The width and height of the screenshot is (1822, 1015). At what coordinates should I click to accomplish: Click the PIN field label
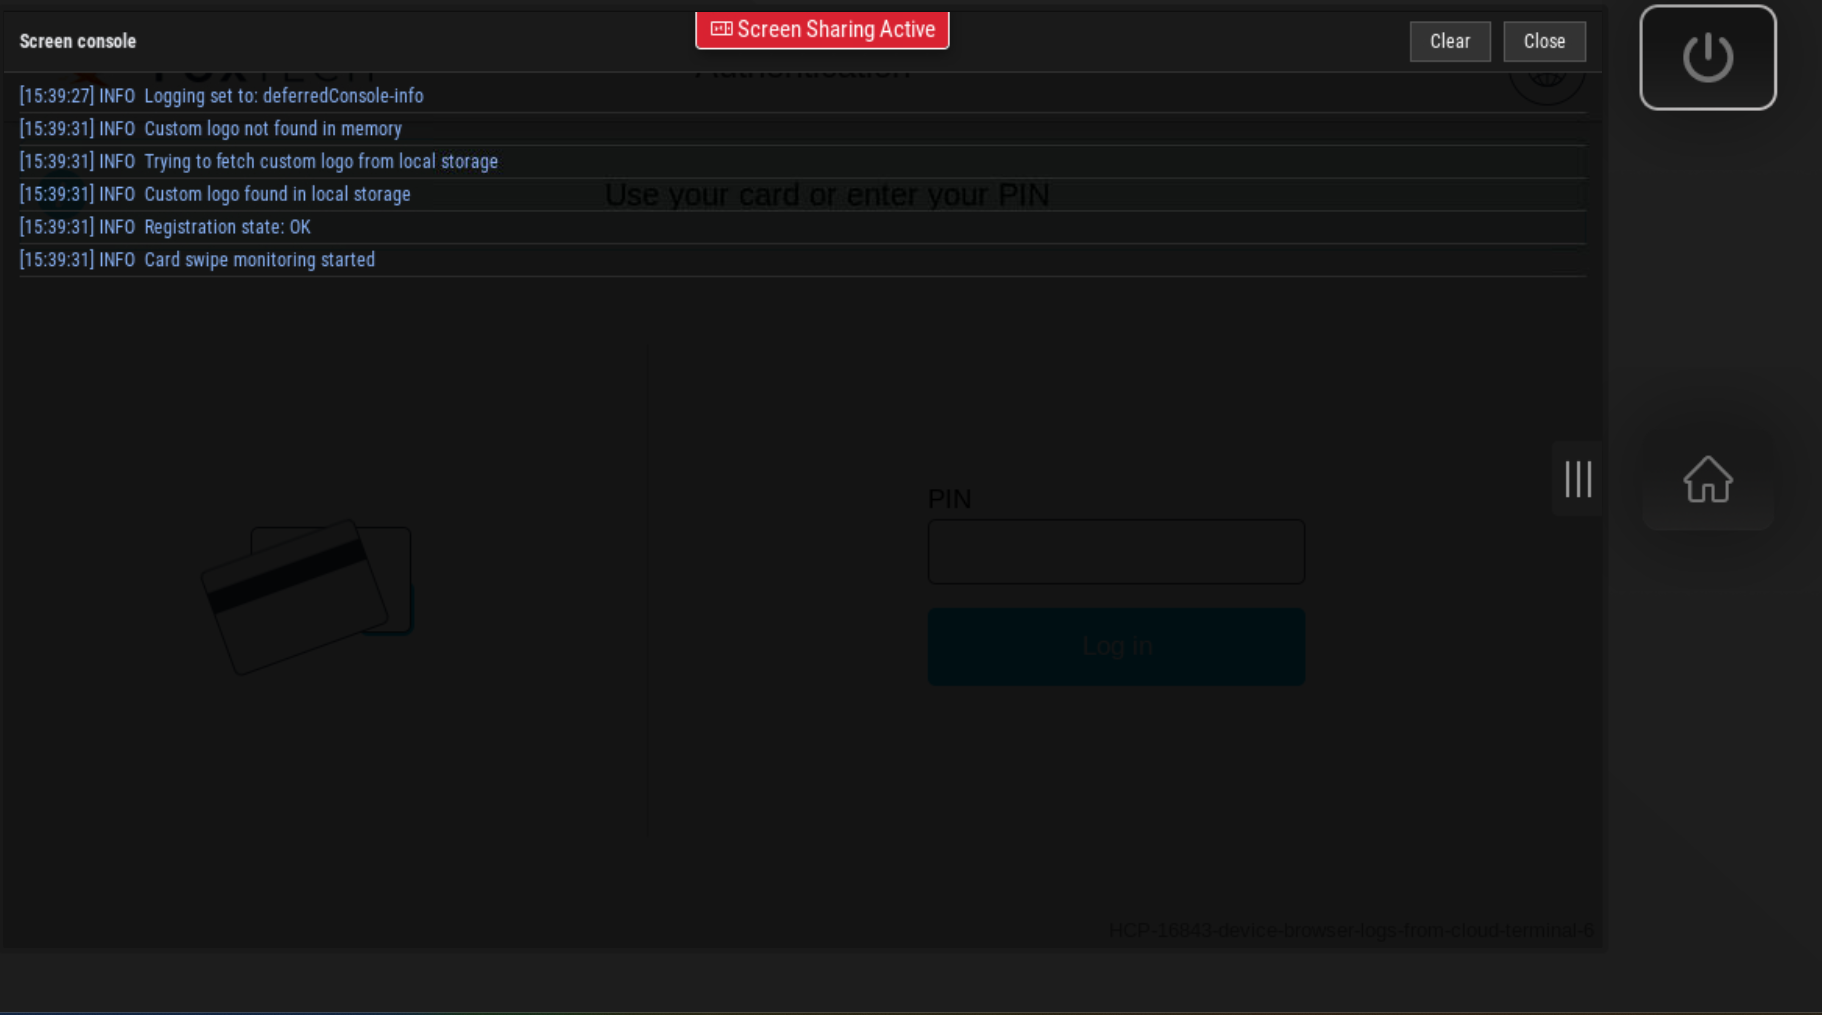click(x=949, y=498)
